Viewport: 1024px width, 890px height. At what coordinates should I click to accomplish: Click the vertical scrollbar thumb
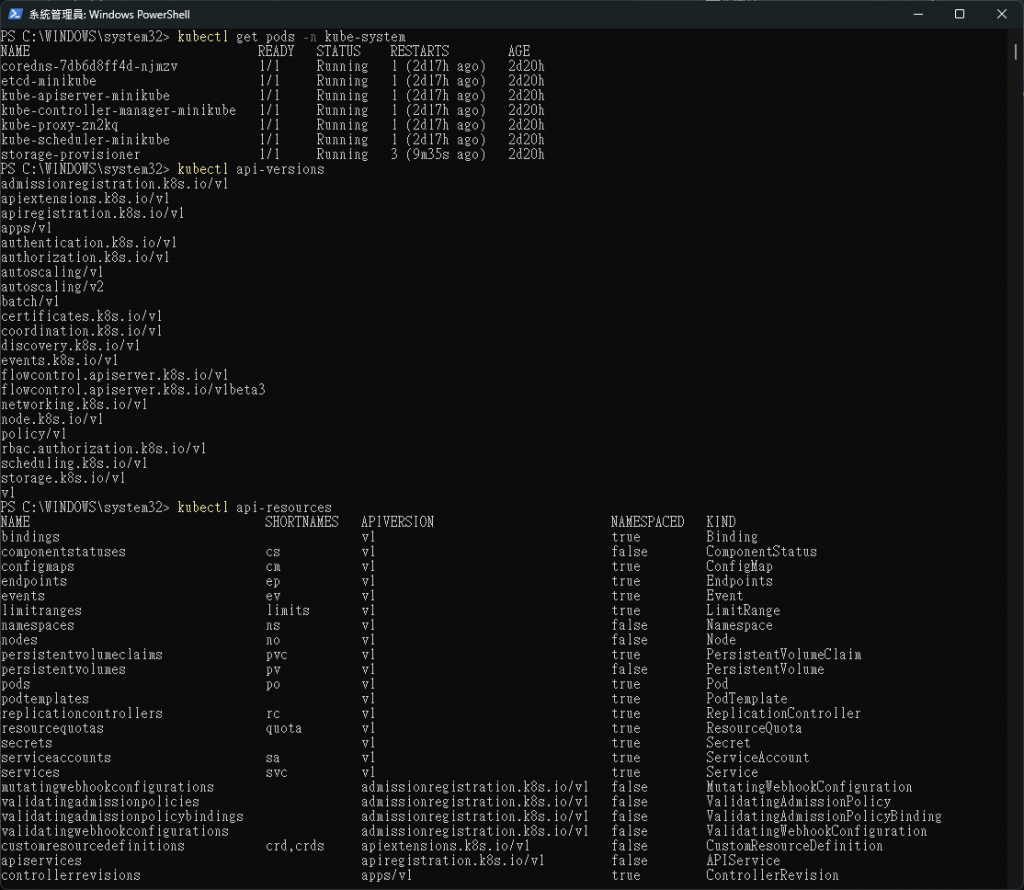coord(1016,52)
